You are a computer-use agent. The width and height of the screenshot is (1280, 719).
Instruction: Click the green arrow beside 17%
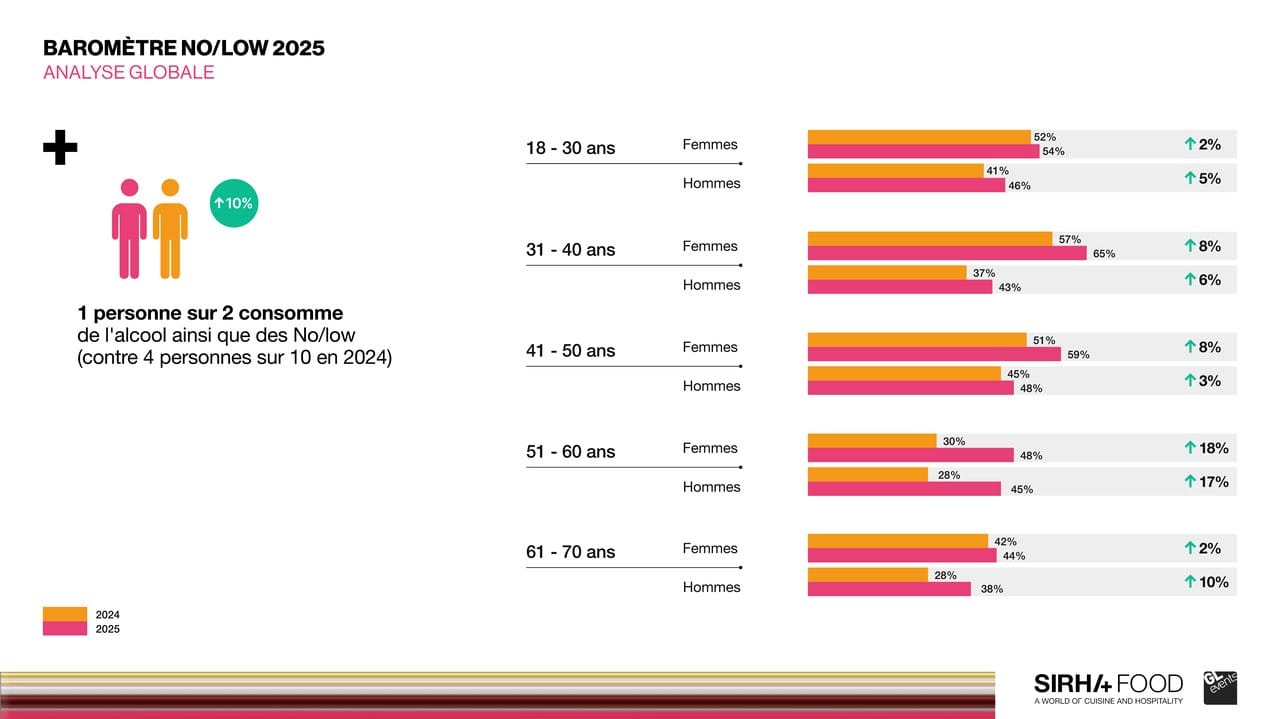pyautogui.click(x=1190, y=482)
